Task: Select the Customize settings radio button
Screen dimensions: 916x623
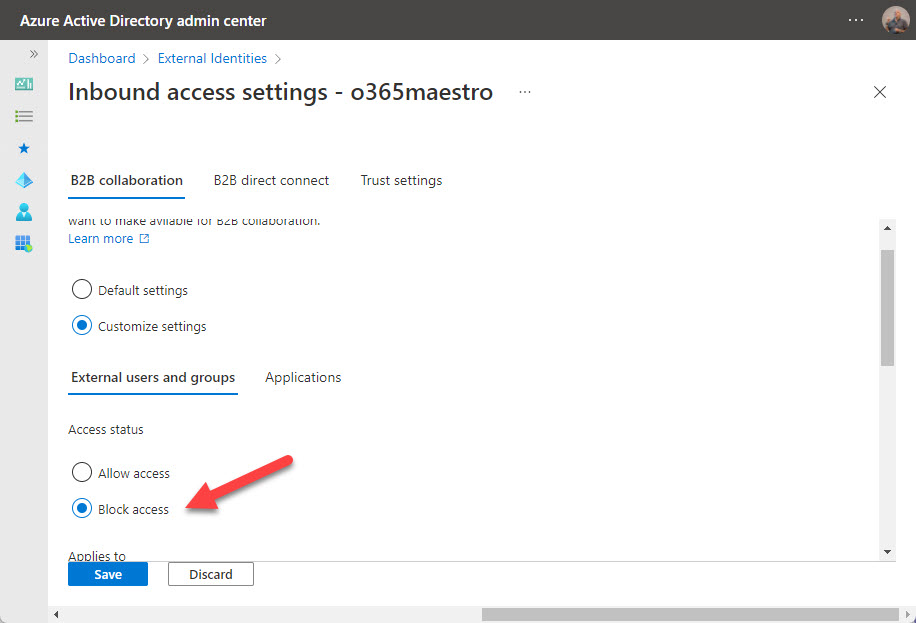Action: (x=82, y=326)
